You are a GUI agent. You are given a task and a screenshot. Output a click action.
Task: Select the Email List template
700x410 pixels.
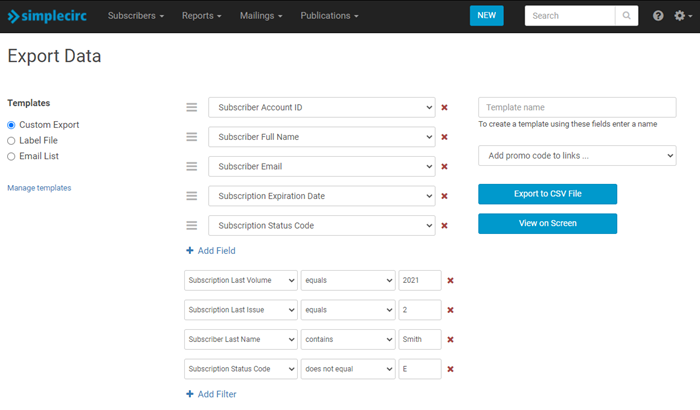11,156
